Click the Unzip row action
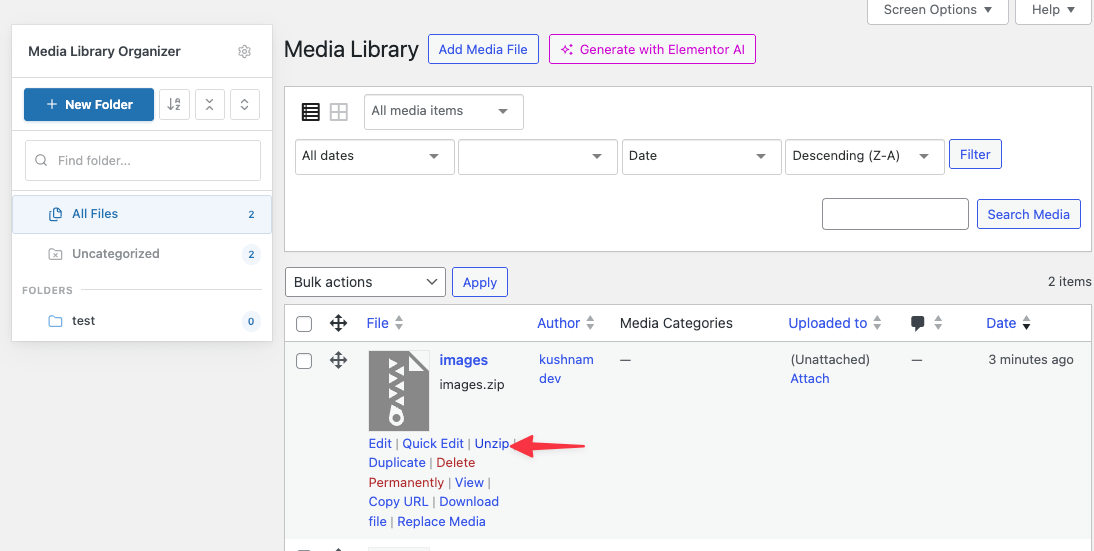The height and width of the screenshot is (551, 1094). 492,444
